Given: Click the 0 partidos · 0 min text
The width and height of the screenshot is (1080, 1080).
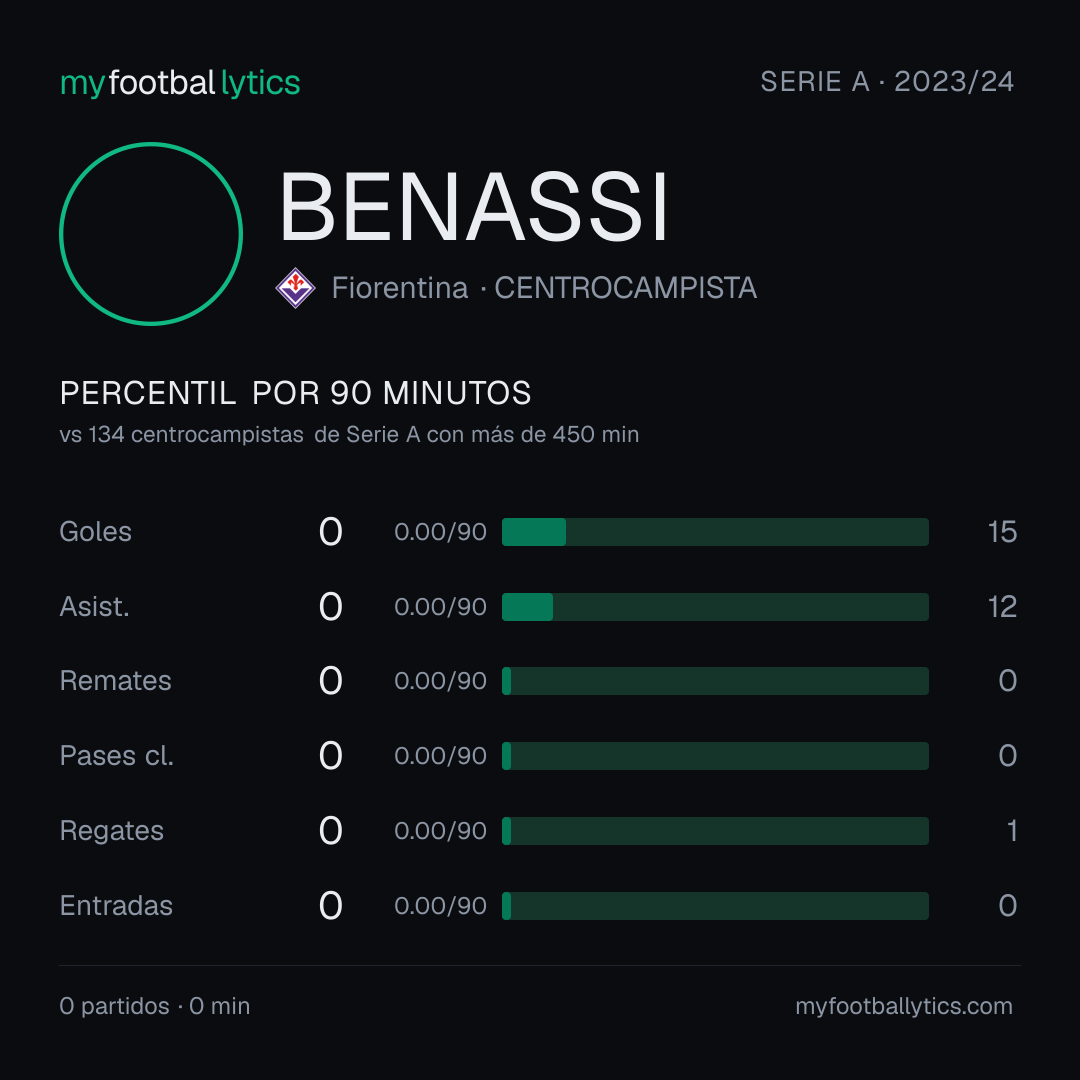Looking at the screenshot, I should tap(155, 1006).
